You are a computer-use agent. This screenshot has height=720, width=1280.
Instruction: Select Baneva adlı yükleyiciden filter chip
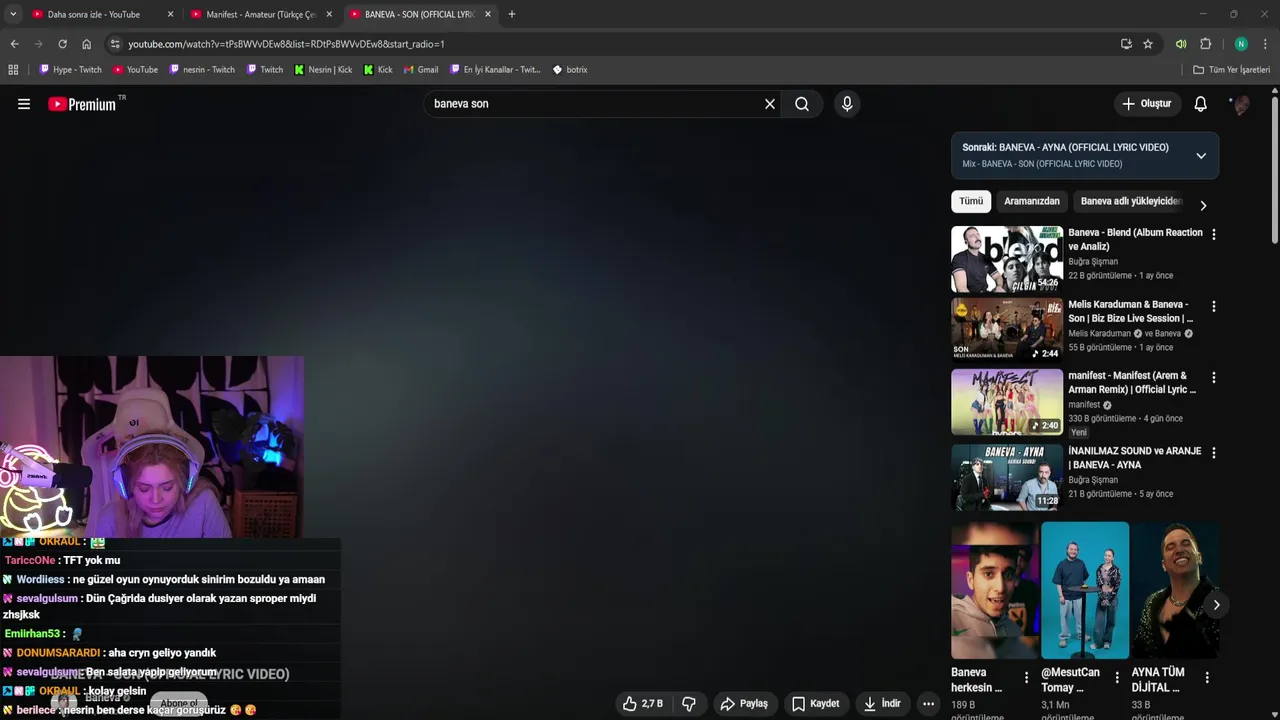[x=1131, y=201]
